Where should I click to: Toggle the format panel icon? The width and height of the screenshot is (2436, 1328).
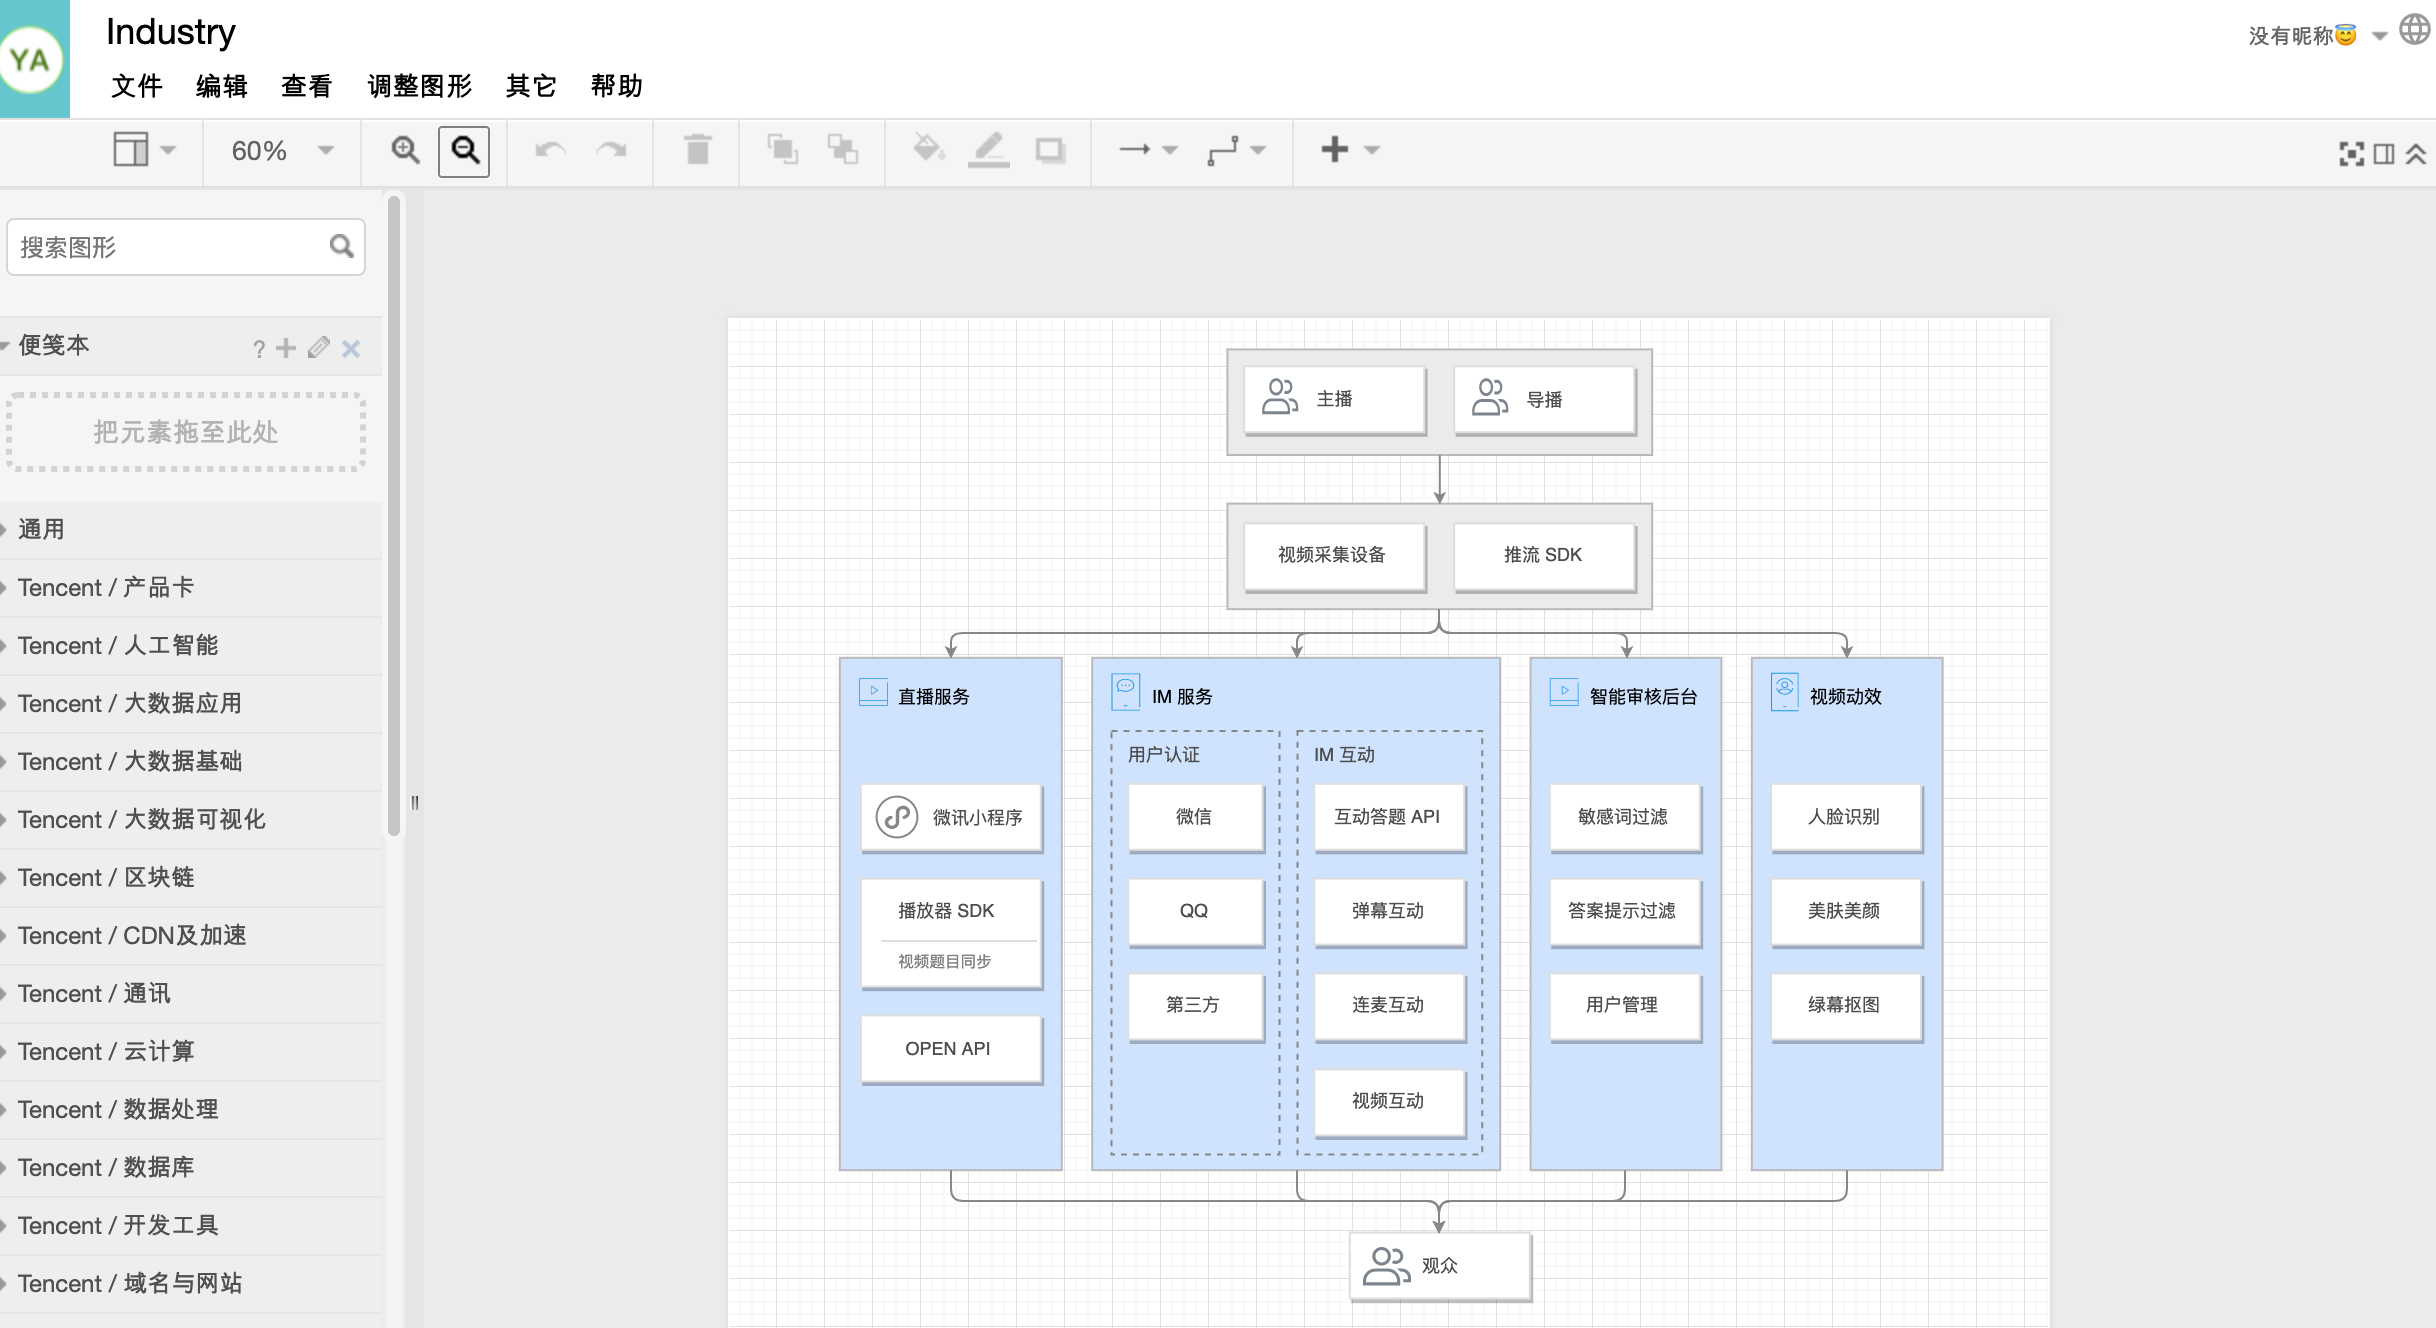2384,154
